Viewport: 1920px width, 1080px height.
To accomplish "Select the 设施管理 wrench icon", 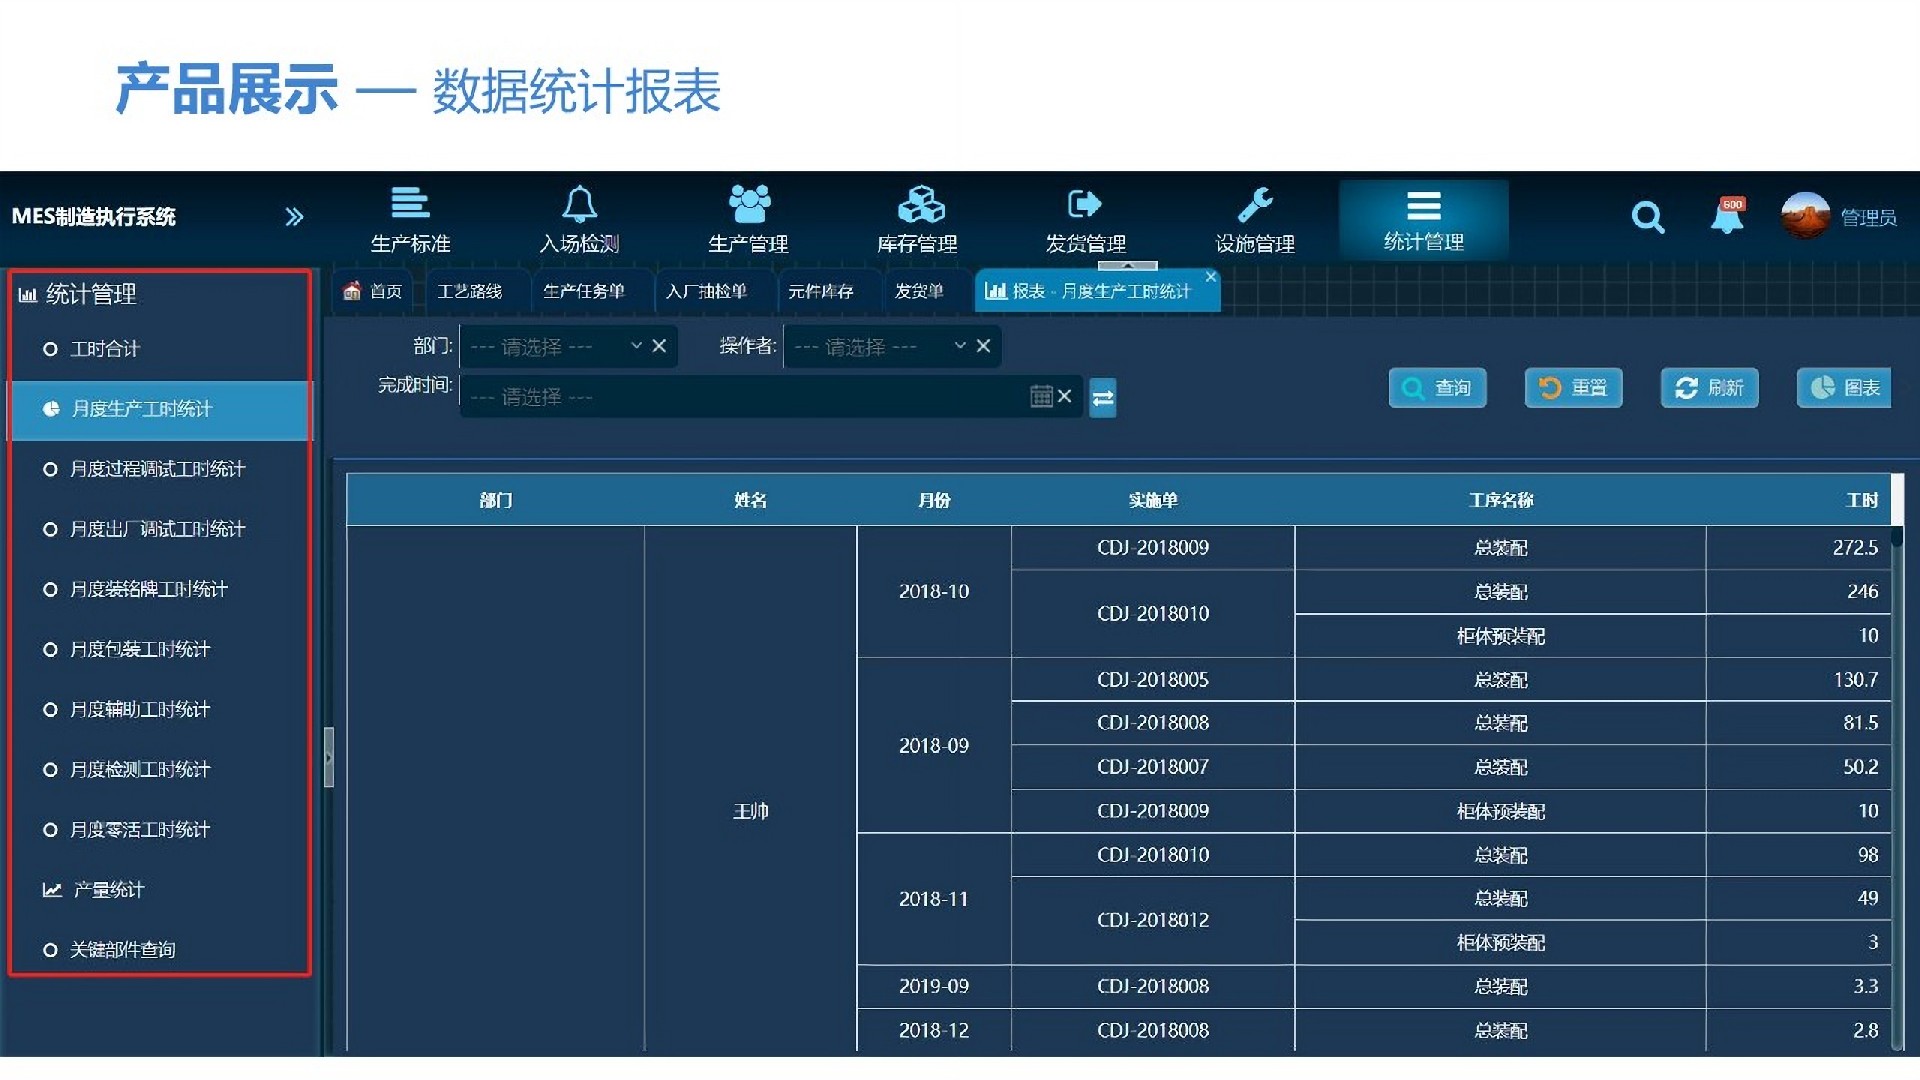I will (1255, 205).
